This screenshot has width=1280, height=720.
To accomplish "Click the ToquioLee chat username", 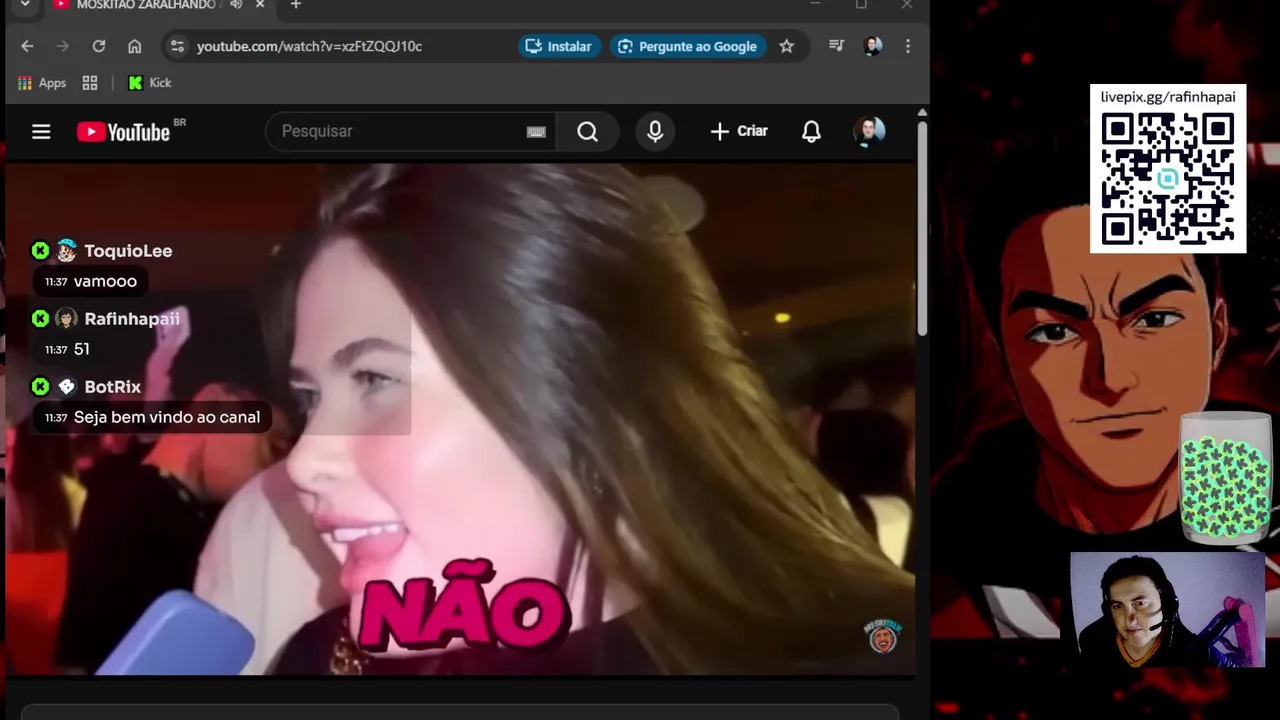I will [x=128, y=251].
